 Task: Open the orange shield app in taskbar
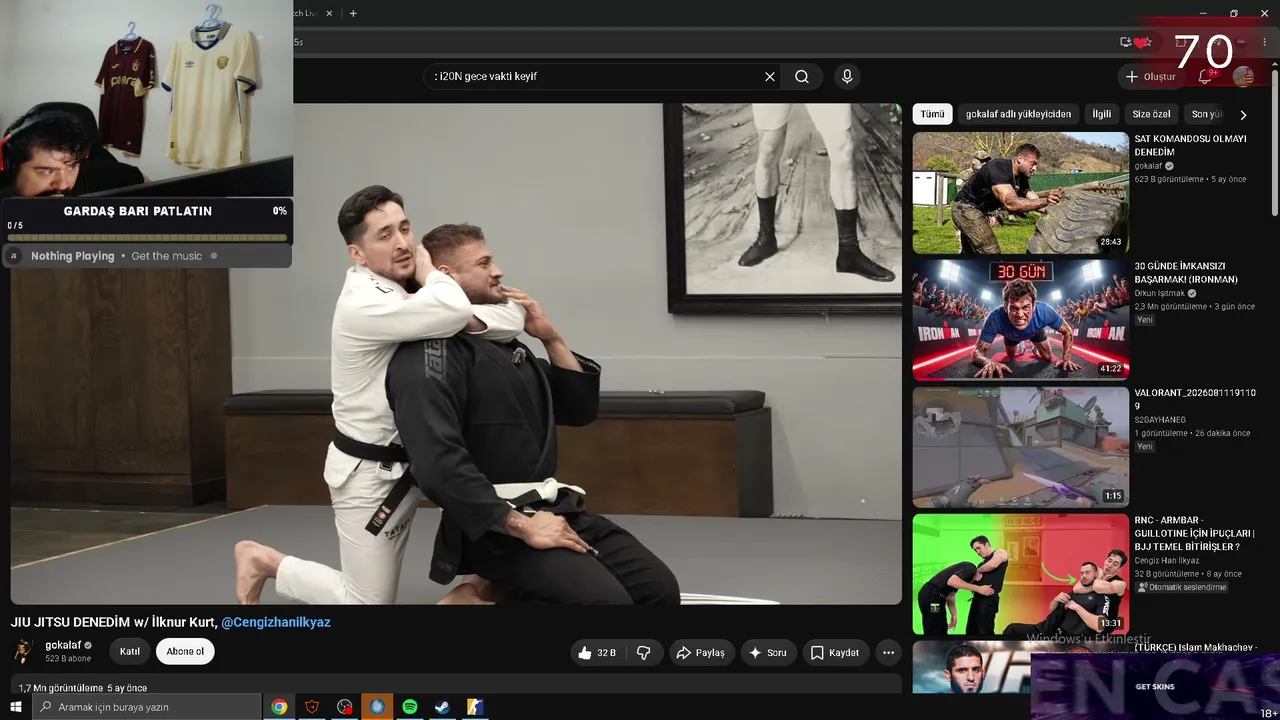pos(312,707)
